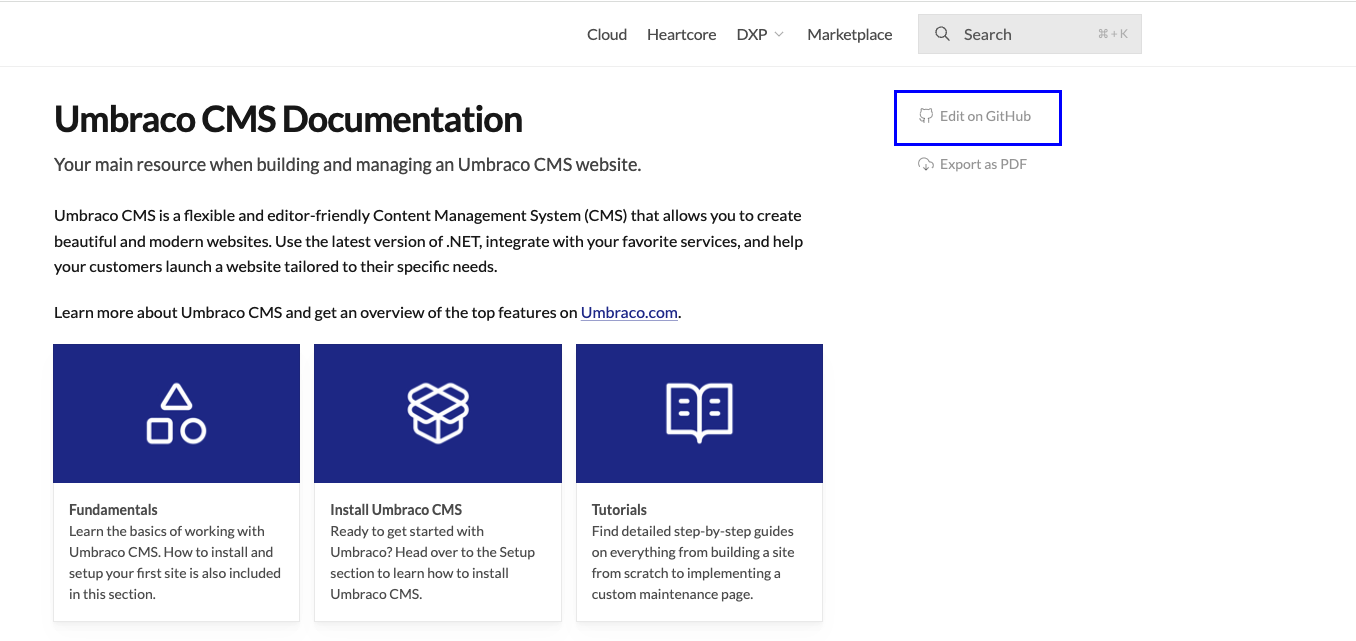Viewport: 1356px width, 641px height.
Task: Click the shapes icon on the Fundamentals card
Action: [x=176, y=413]
